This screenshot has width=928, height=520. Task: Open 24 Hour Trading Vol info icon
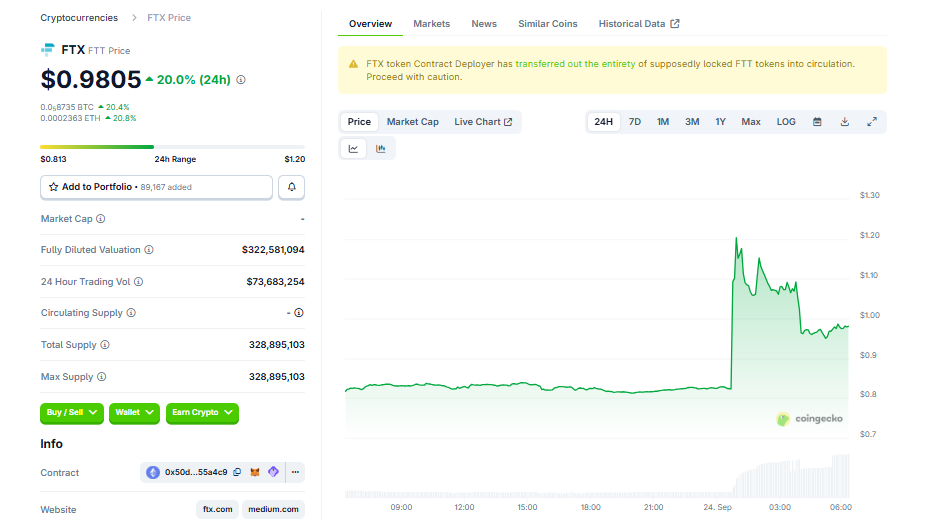[138, 282]
